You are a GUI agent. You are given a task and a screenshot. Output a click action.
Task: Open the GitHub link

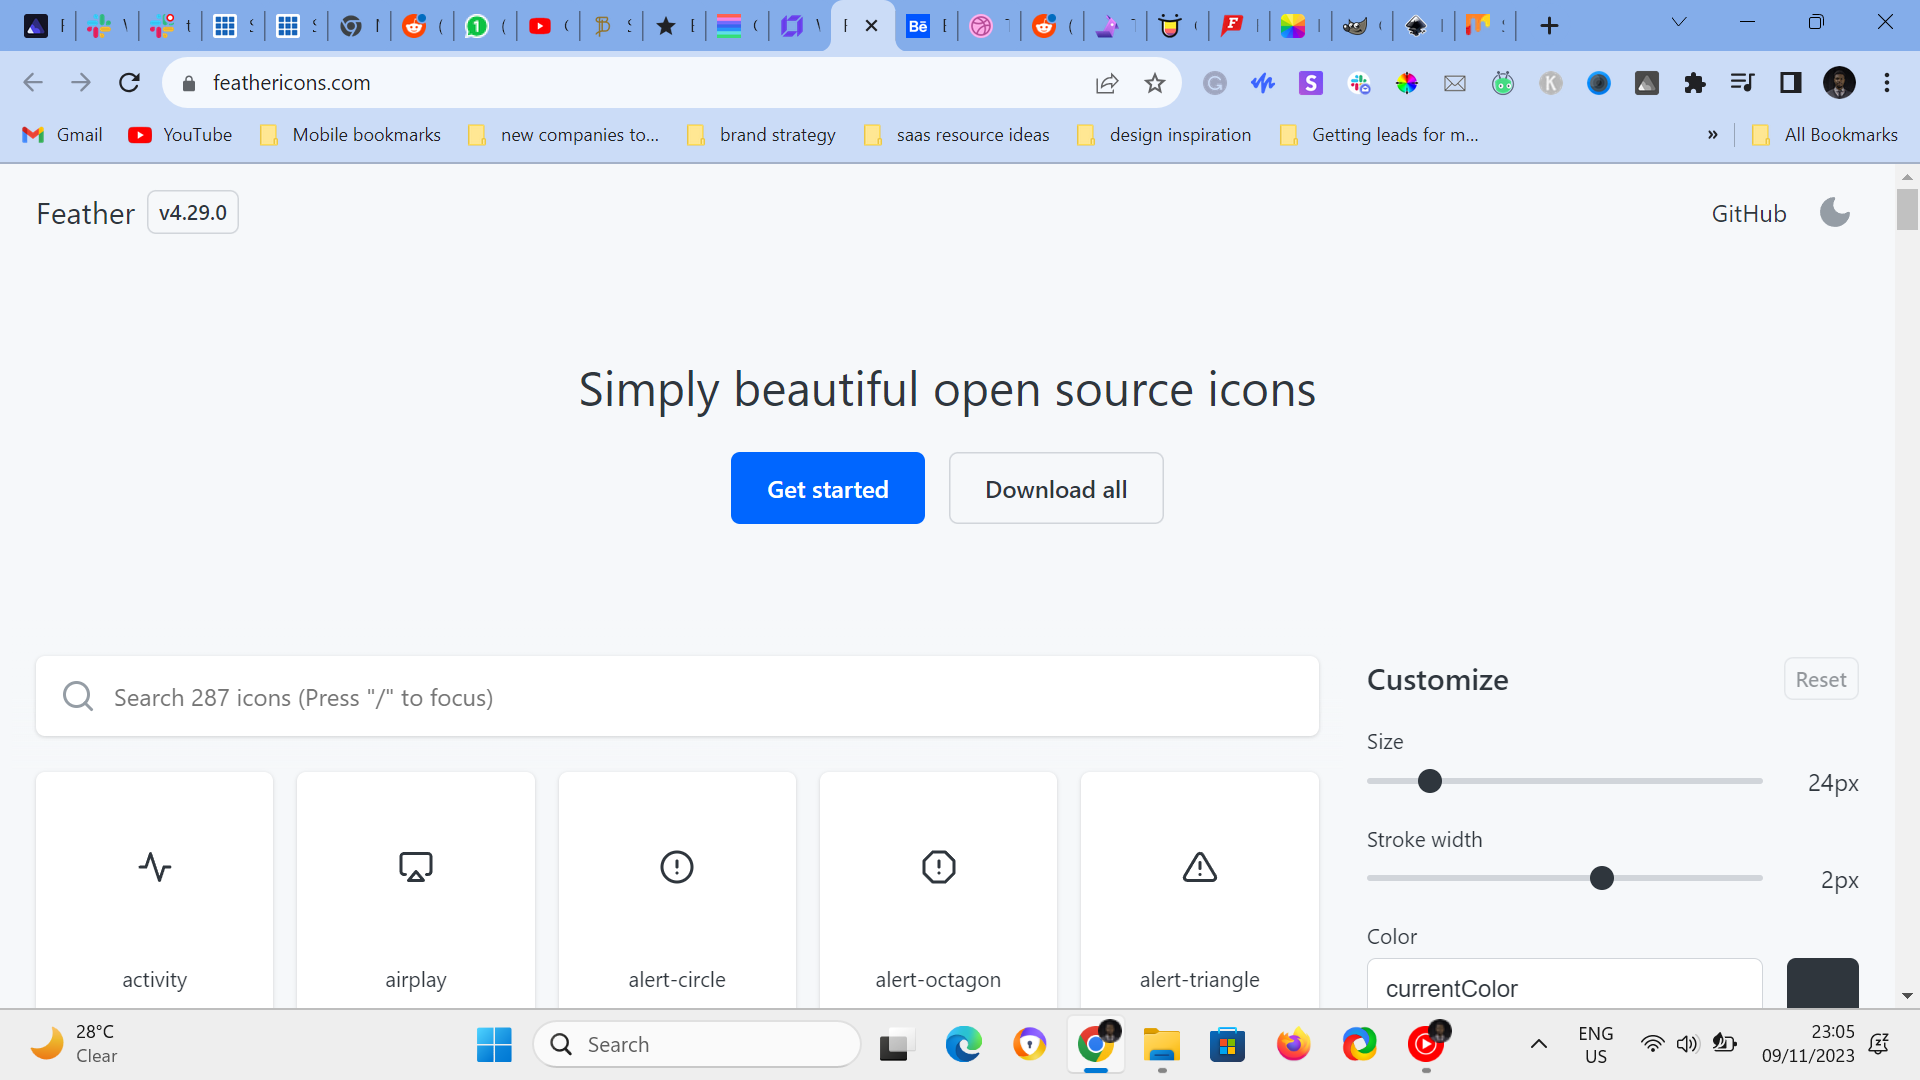(1748, 213)
